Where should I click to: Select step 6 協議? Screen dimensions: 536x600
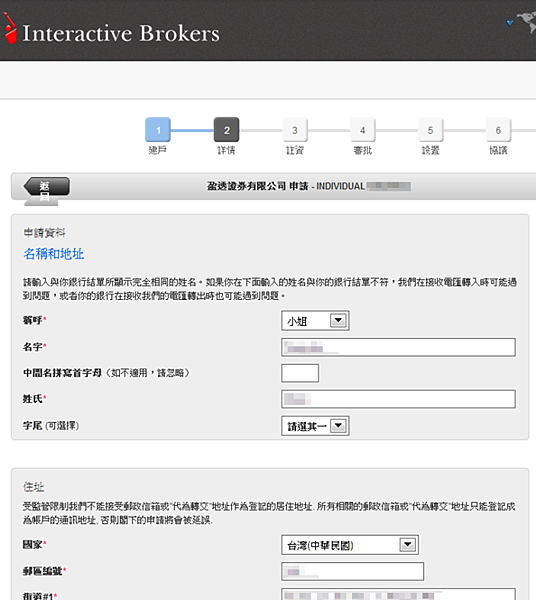pyautogui.click(x=498, y=130)
